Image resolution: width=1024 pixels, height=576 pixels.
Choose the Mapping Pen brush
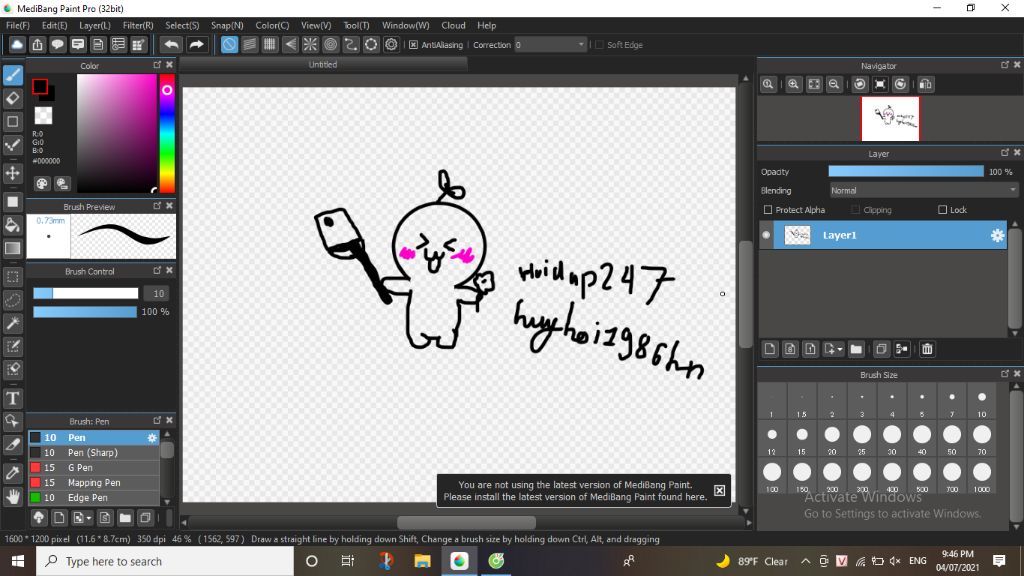[x=93, y=483]
